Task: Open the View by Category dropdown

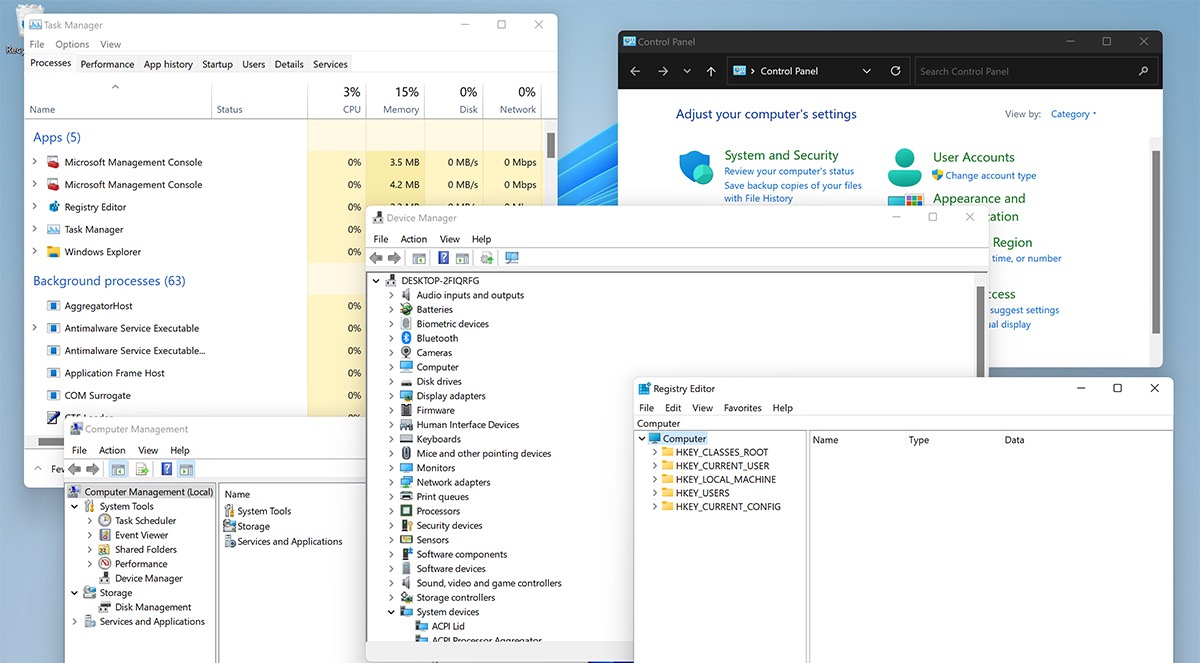Action: coord(1073,114)
